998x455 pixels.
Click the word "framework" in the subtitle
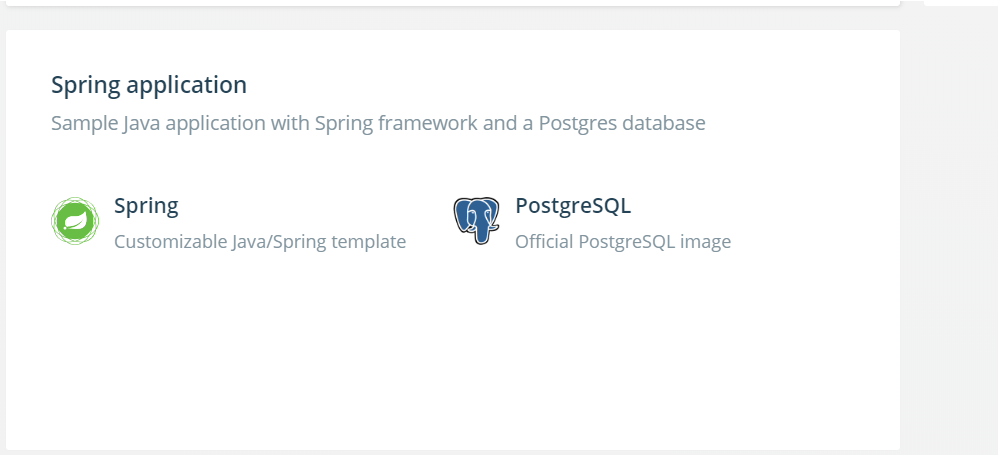click(428, 123)
